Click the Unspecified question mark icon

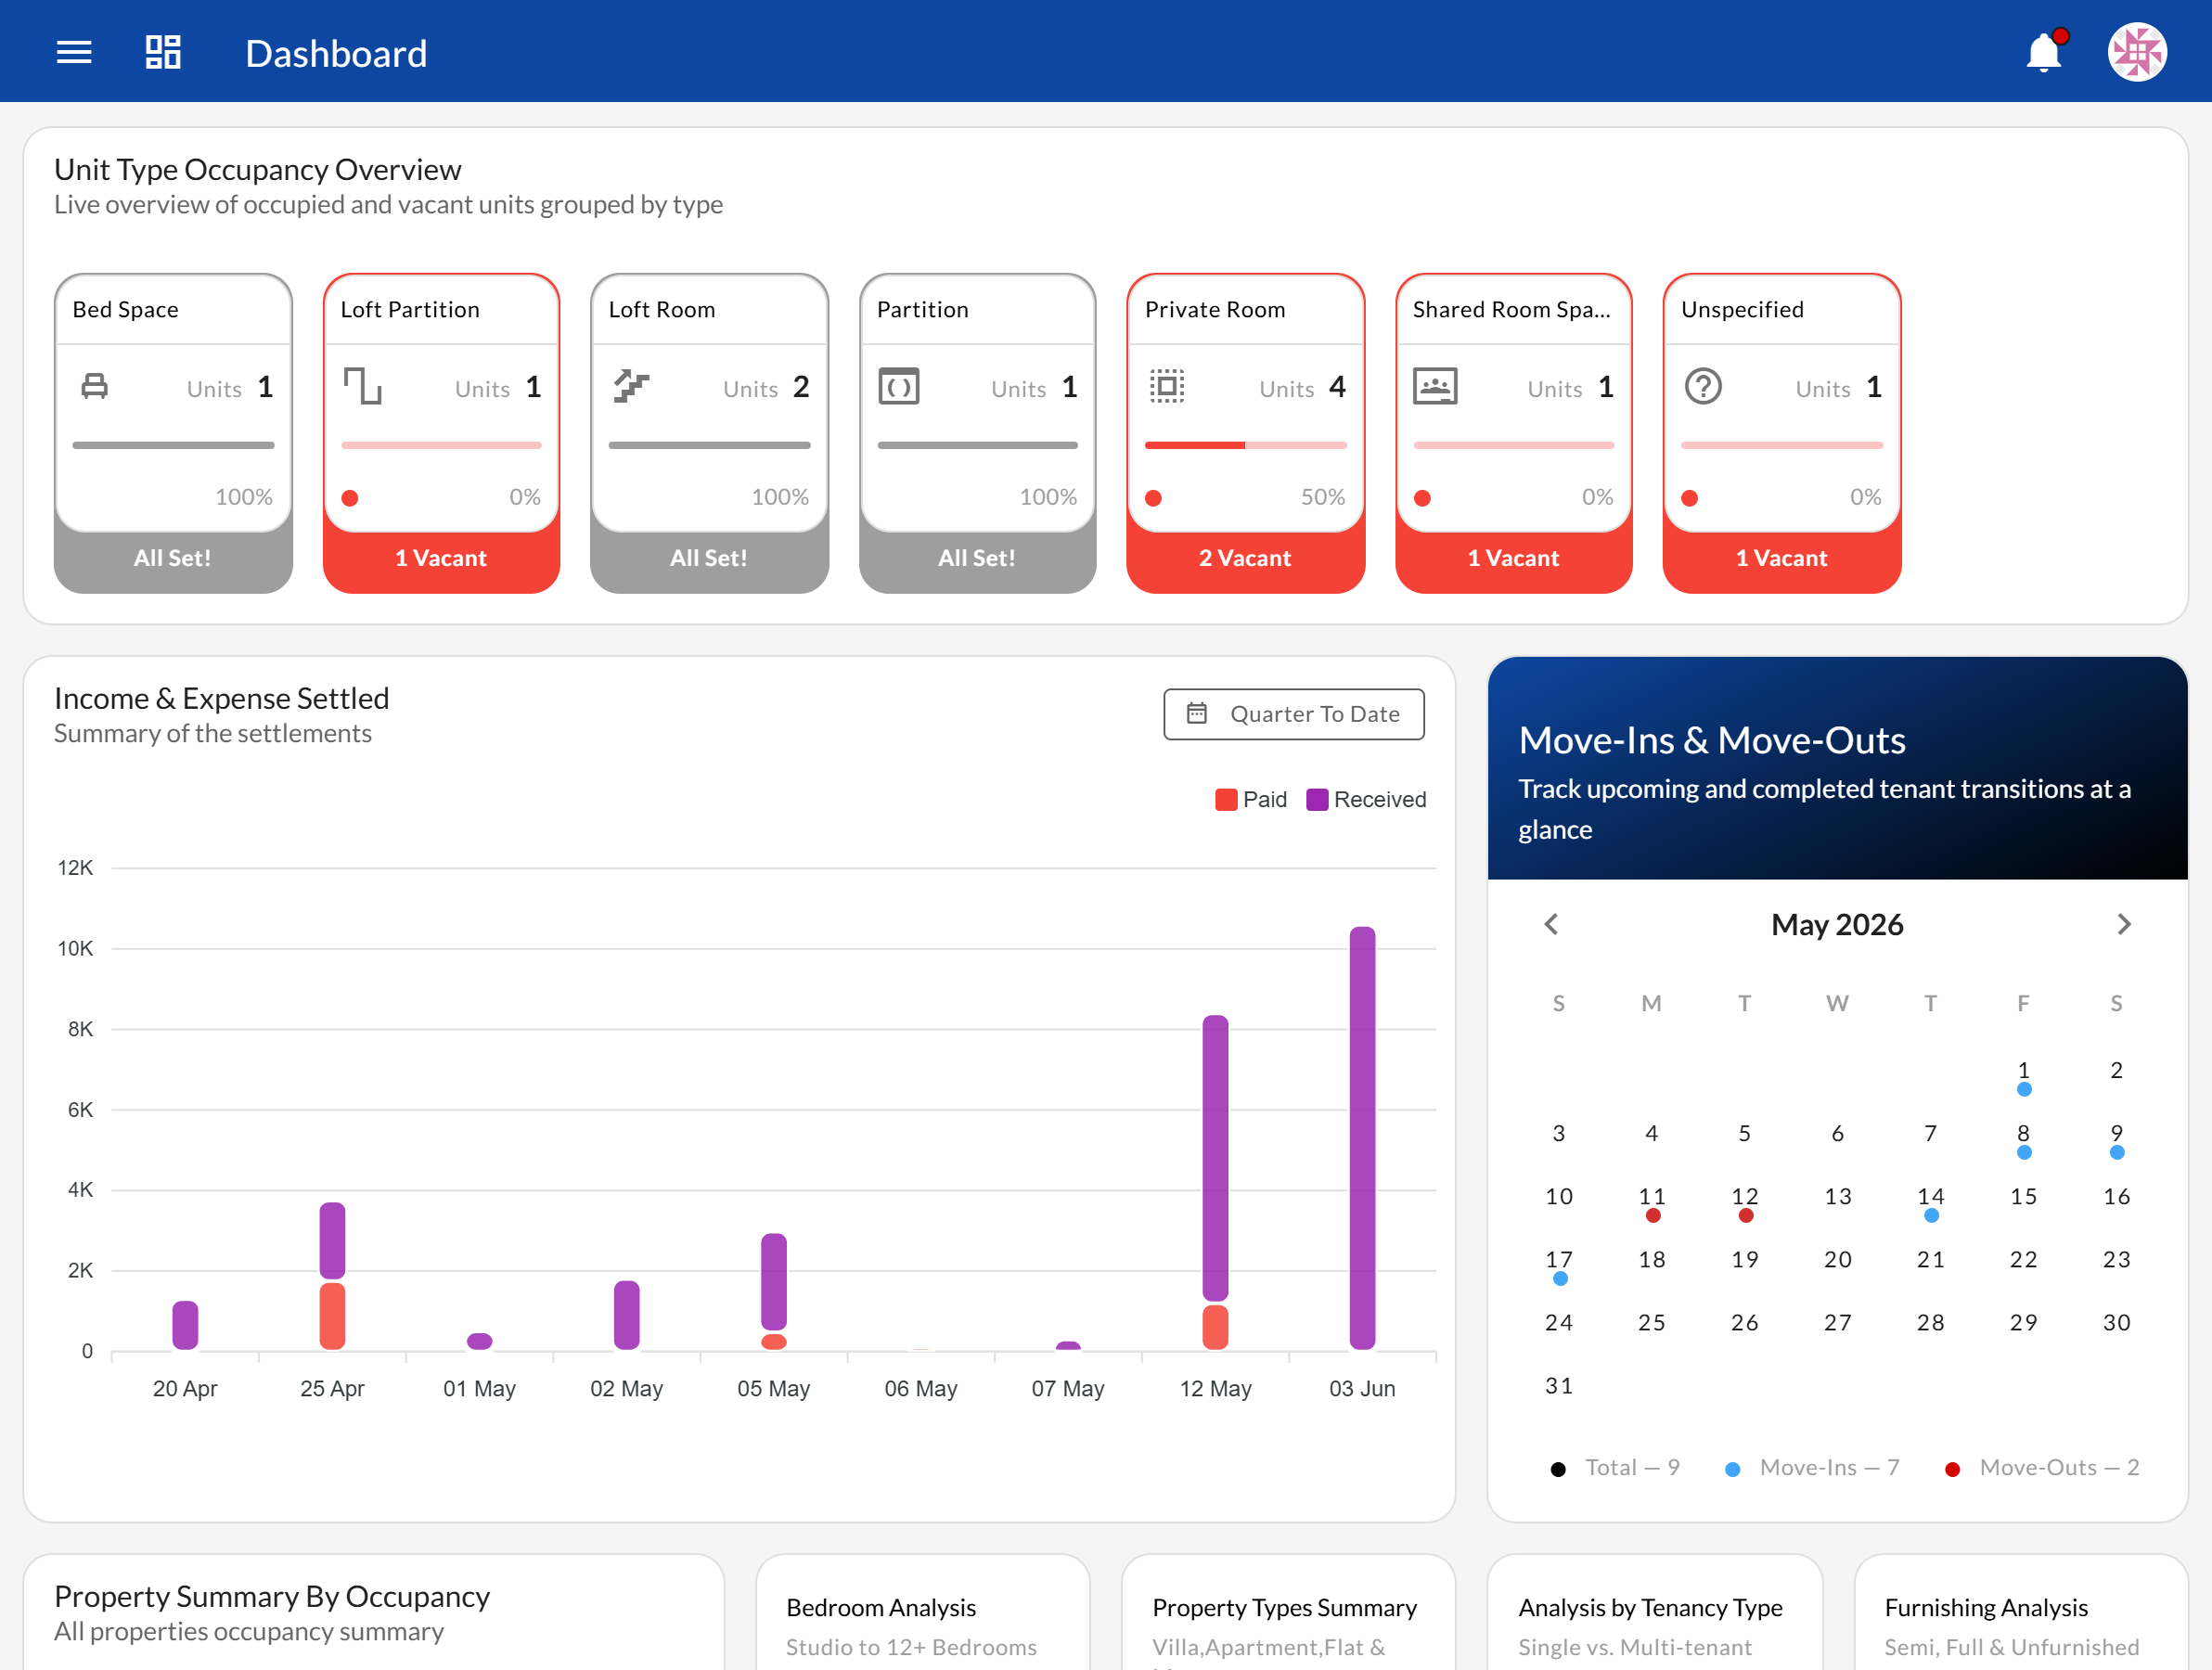pyautogui.click(x=1703, y=386)
